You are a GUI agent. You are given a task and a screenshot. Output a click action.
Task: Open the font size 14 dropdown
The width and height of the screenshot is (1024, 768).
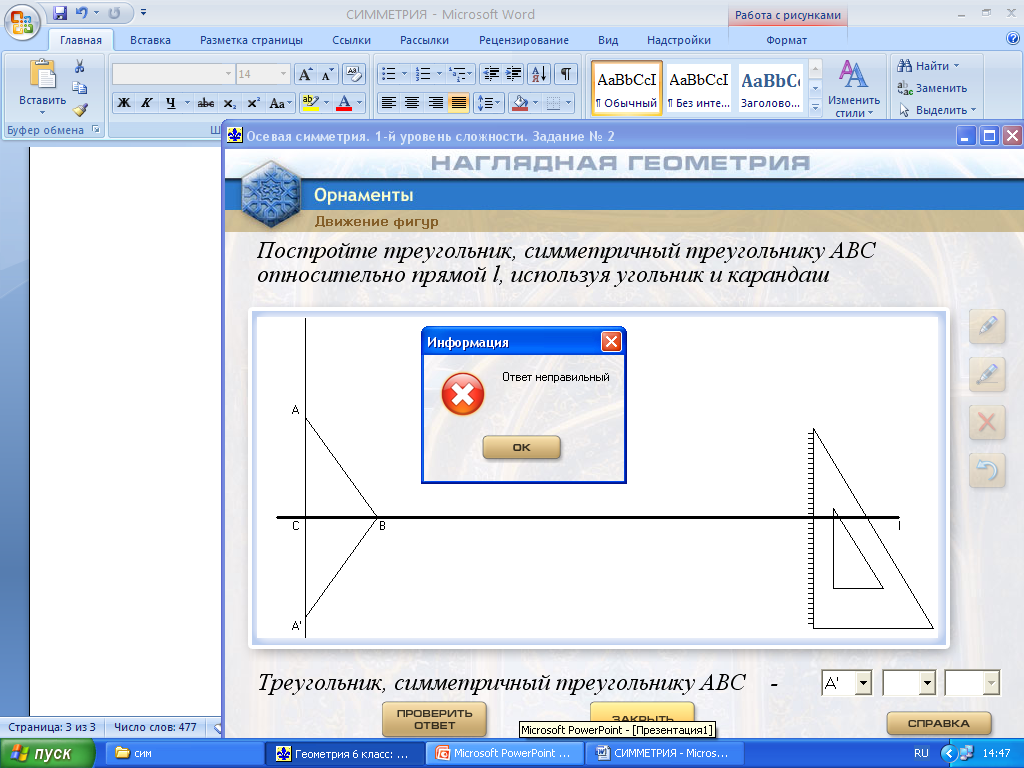pyautogui.click(x=283, y=74)
